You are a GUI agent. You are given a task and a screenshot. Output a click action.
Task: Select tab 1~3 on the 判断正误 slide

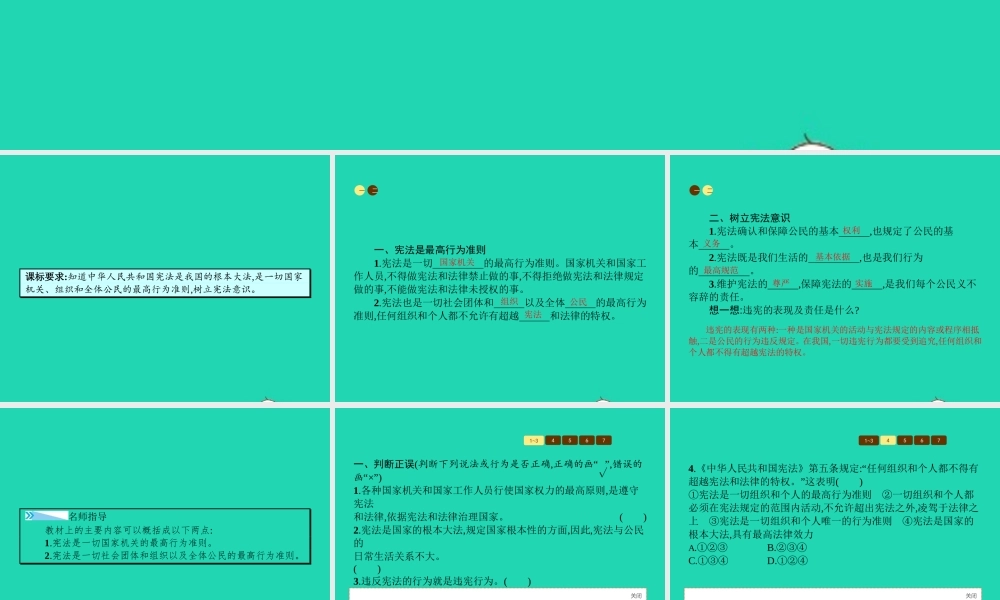tap(534, 440)
